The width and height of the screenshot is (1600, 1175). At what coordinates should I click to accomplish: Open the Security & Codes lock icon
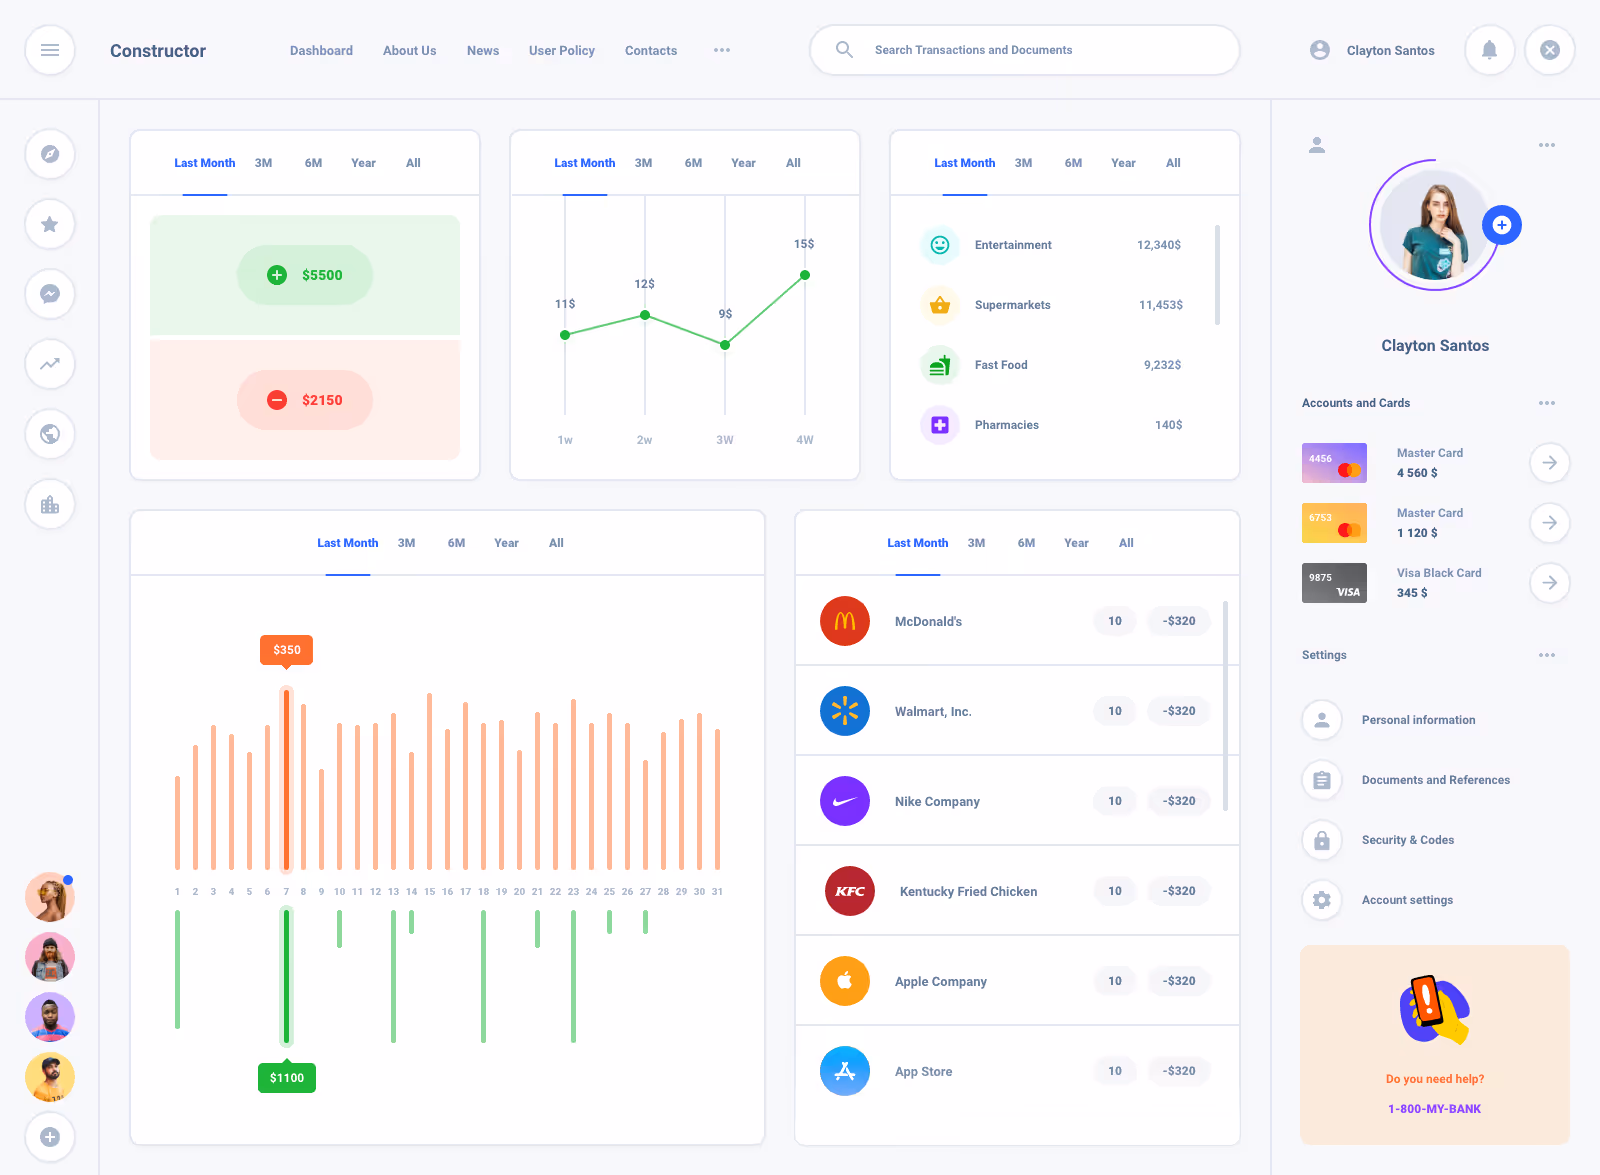coord(1322,840)
